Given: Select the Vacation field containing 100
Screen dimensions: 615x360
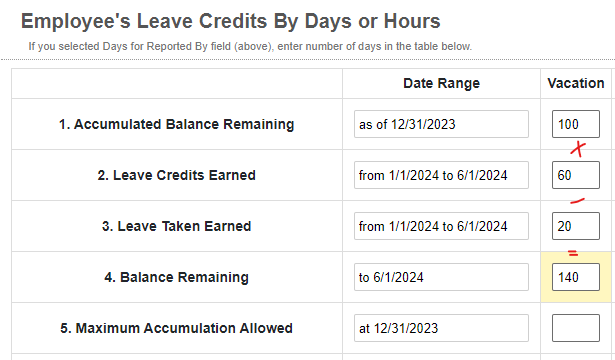Looking at the screenshot, I should pos(576,124).
